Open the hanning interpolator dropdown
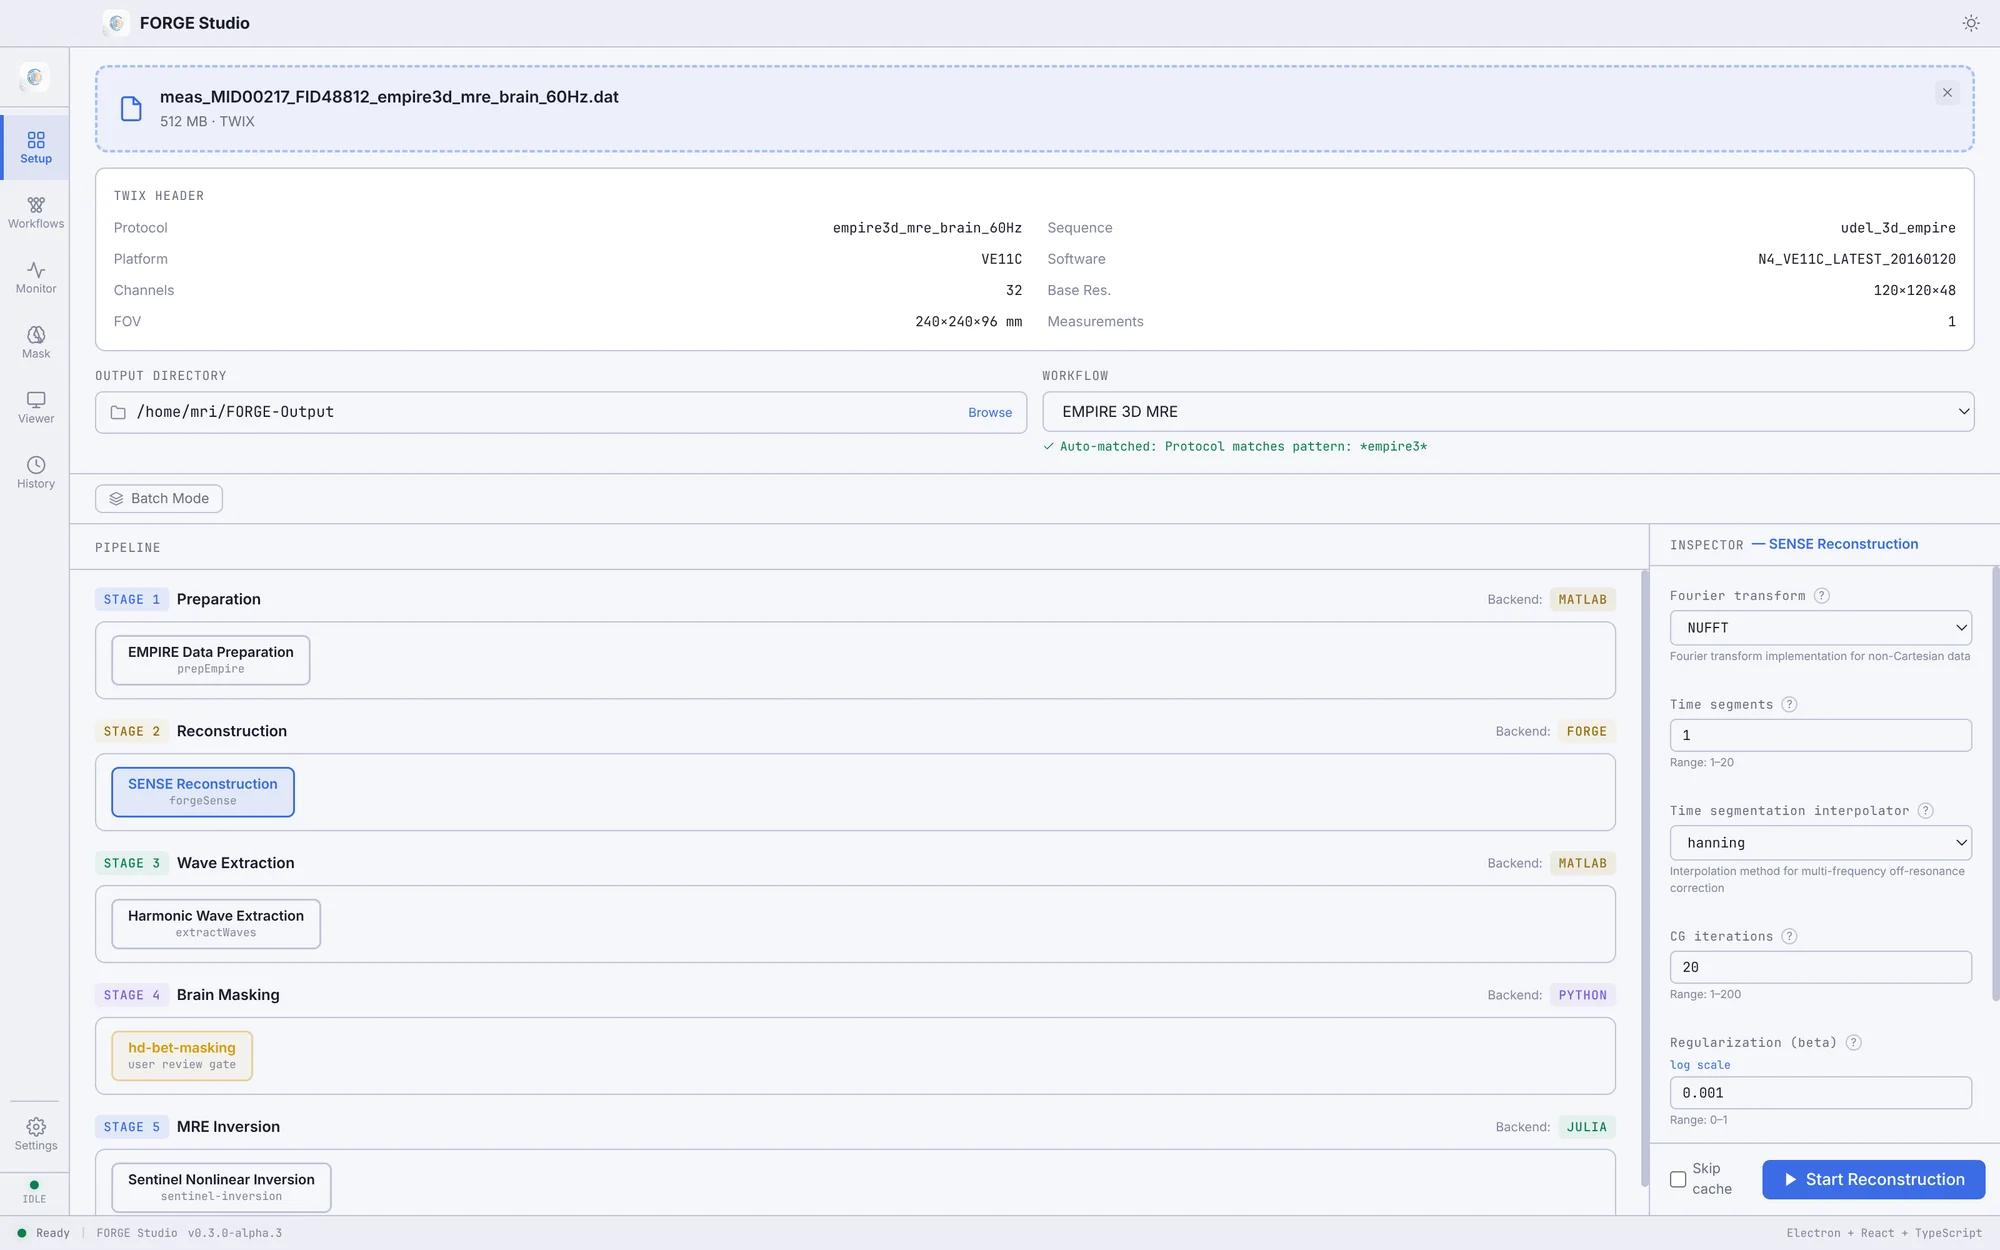This screenshot has width=2000, height=1250. (1820, 843)
